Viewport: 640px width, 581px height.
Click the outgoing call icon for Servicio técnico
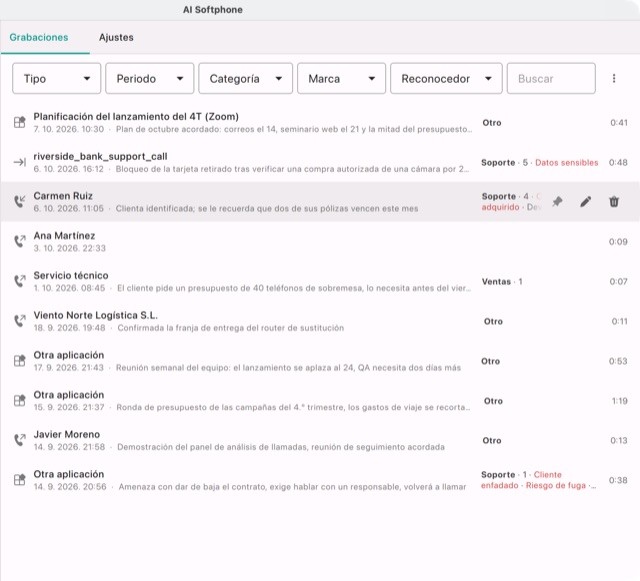(20, 281)
